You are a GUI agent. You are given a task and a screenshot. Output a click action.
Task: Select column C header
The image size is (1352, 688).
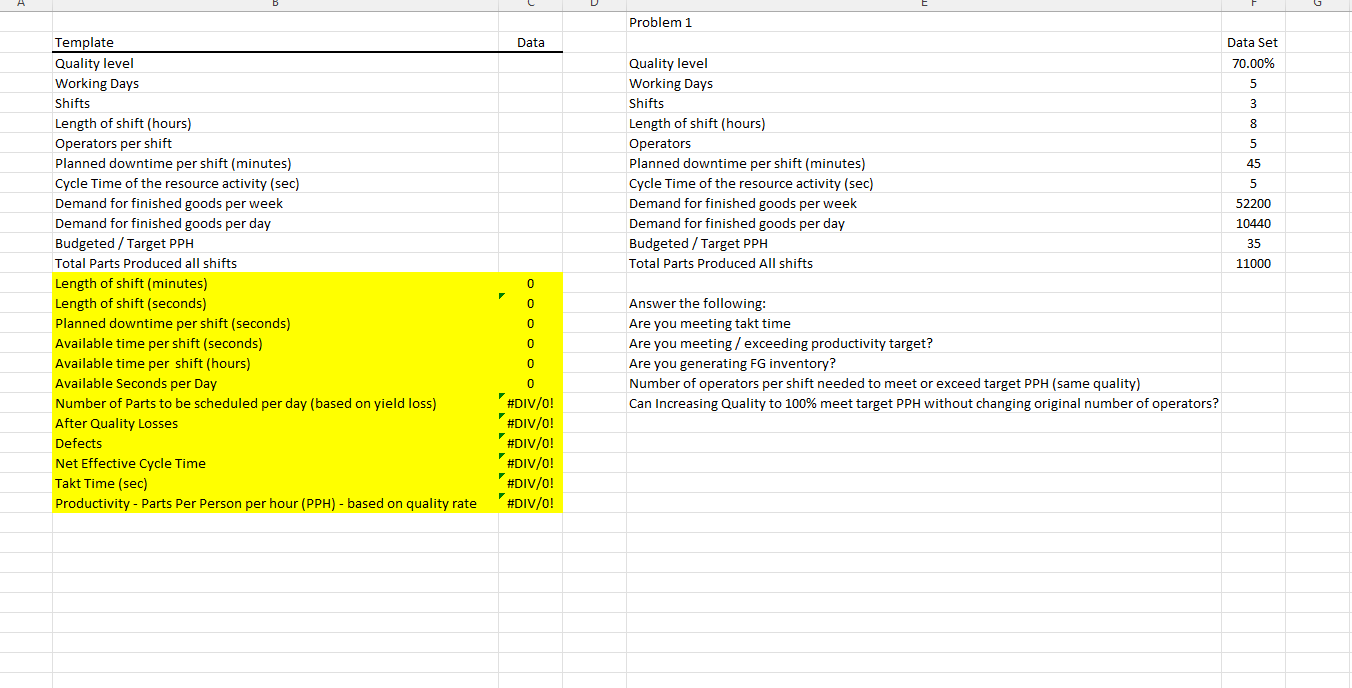pyautogui.click(x=530, y=4)
